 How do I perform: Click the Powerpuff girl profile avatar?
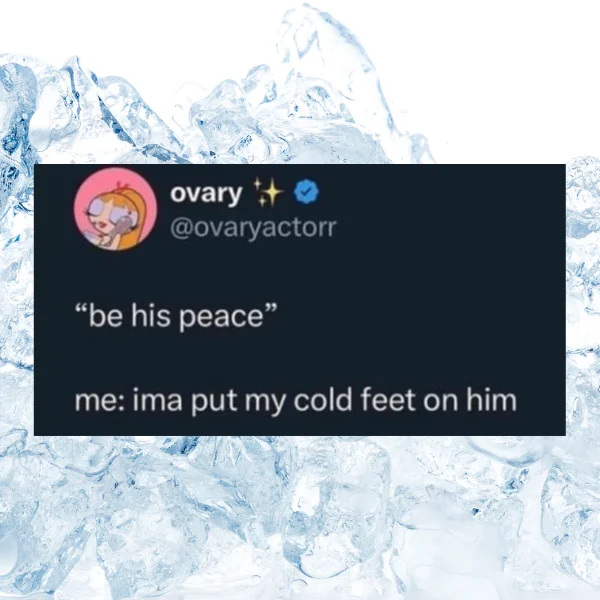pos(116,209)
